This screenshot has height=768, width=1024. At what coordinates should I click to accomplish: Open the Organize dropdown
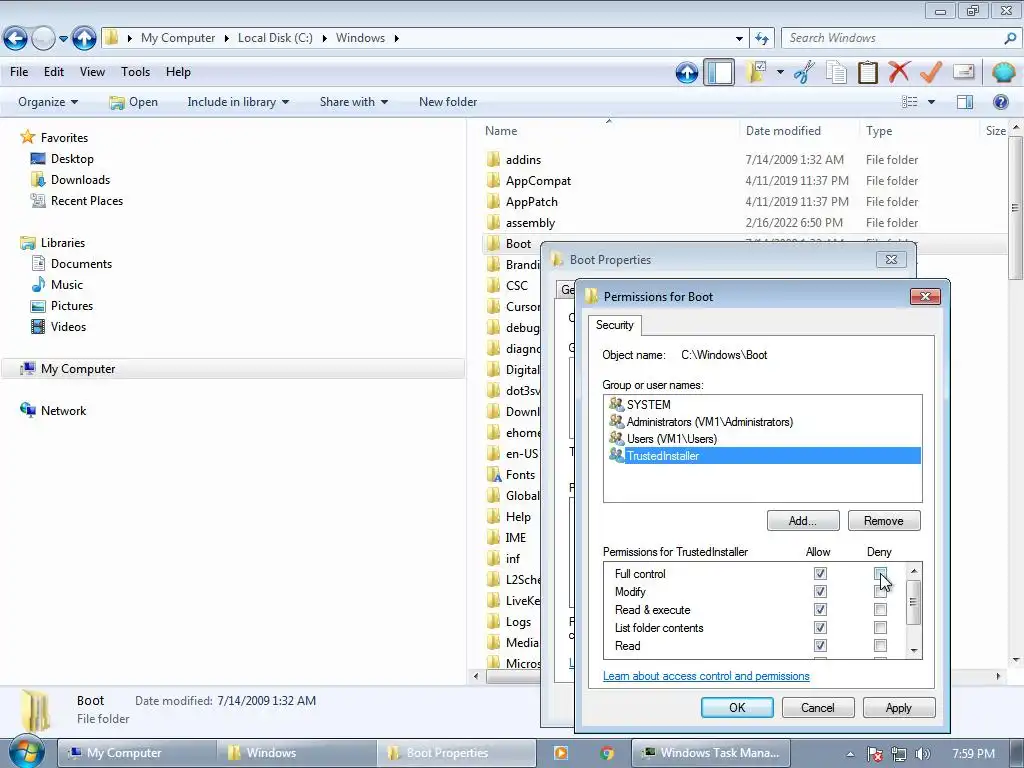pyautogui.click(x=48, y=102)
